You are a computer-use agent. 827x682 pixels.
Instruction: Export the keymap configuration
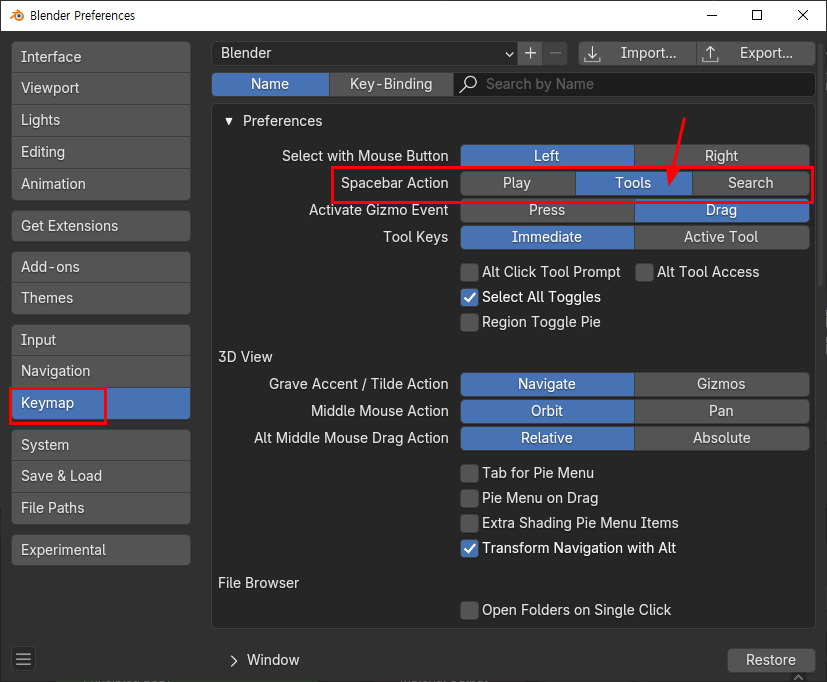(756, 53)
